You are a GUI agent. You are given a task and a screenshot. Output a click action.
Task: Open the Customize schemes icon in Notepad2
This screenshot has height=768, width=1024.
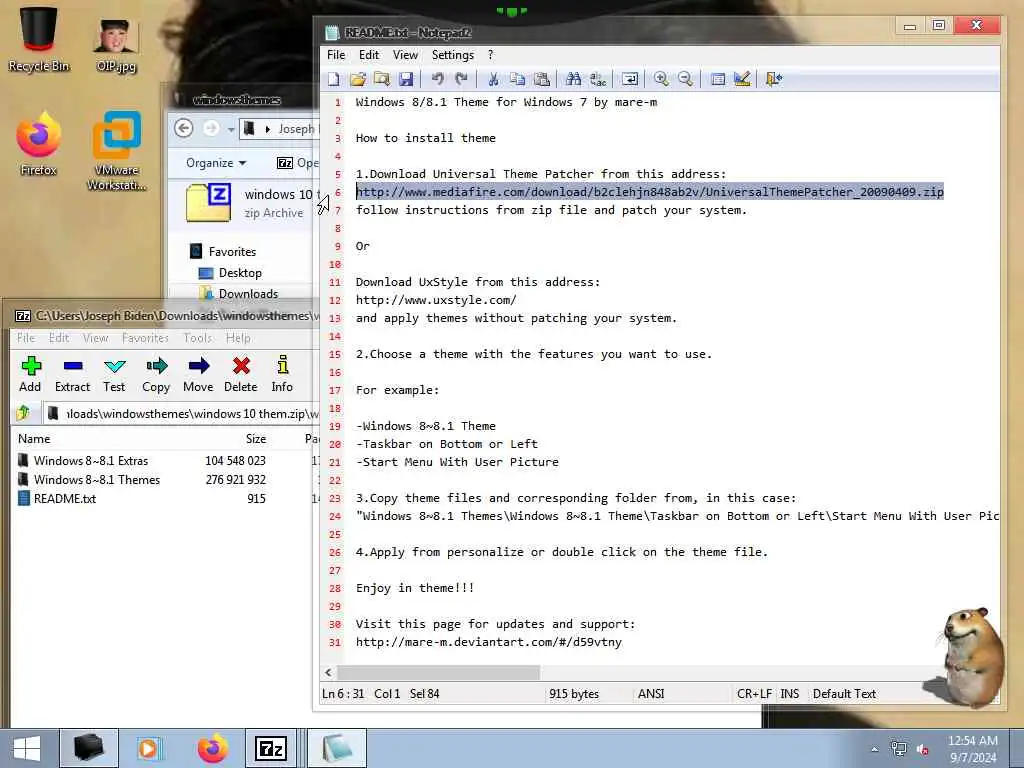coord(742,79)
